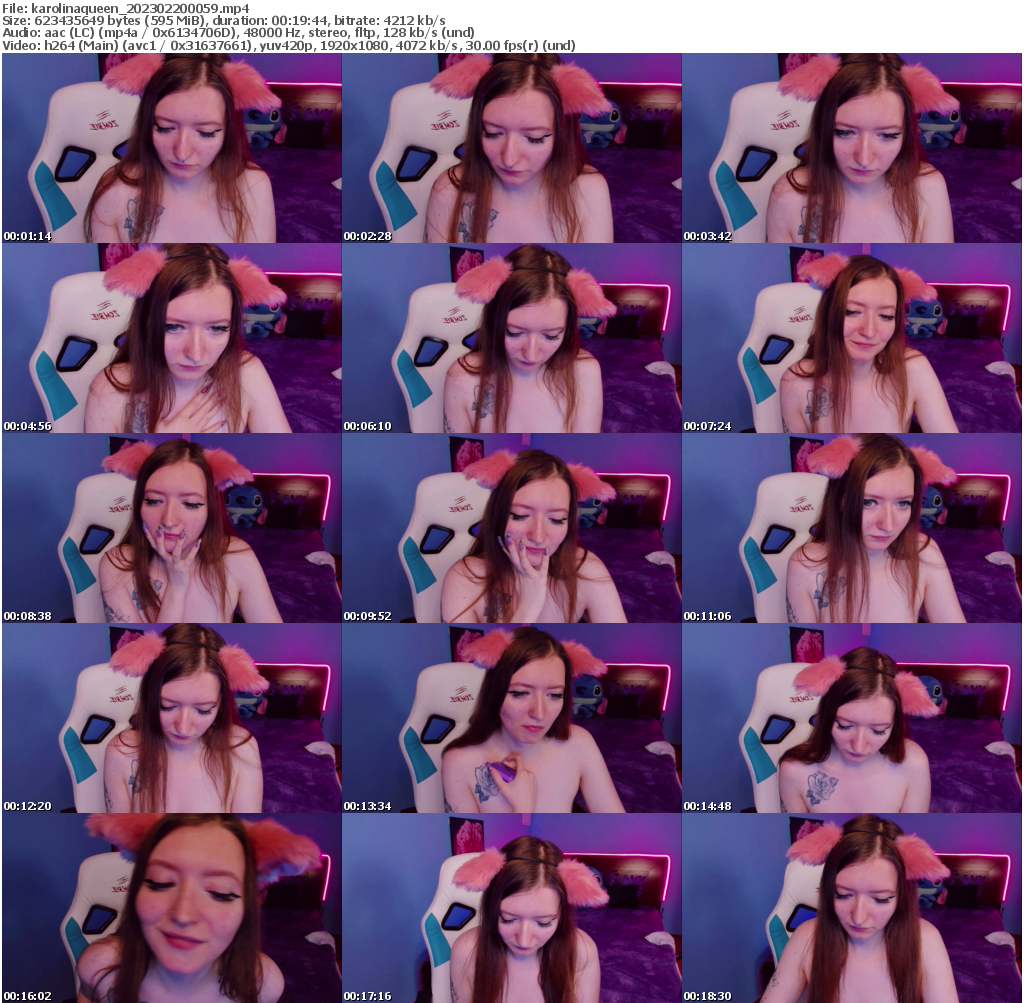Click the duration value 00:19:44

pos(300,19)
